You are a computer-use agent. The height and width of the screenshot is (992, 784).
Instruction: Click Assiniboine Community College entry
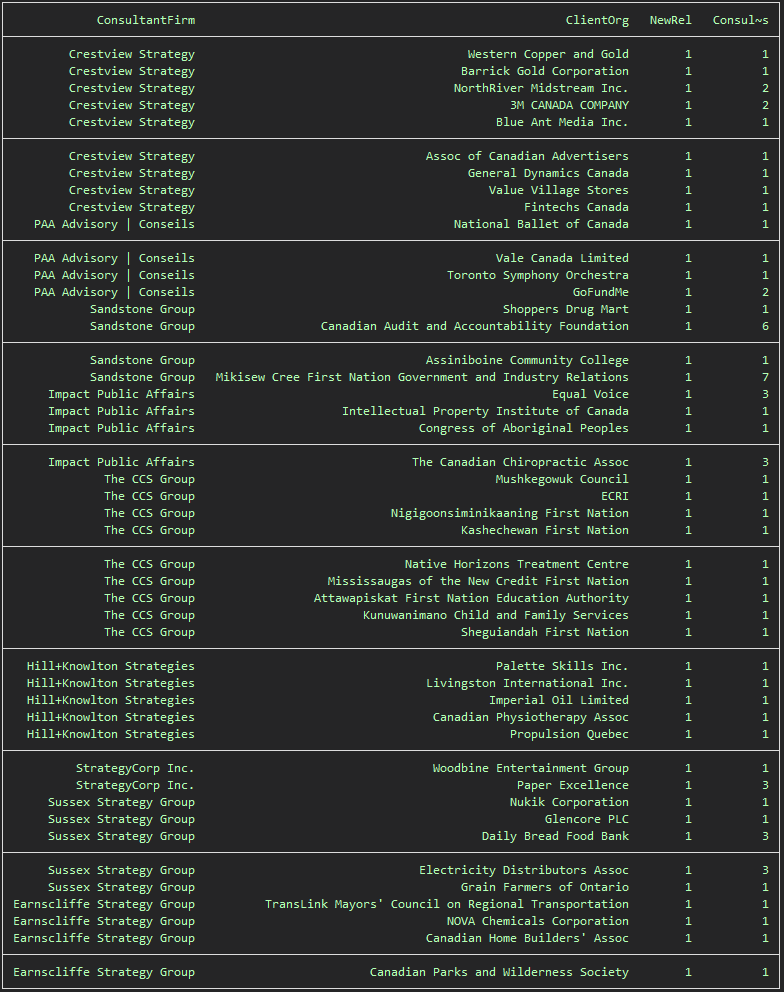point(527,360)
